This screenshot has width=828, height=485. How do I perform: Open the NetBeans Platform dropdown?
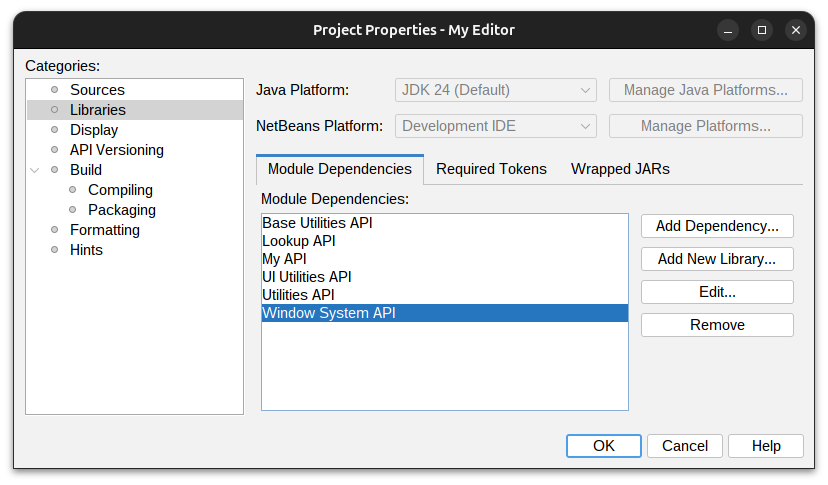(x=496, y=126)
